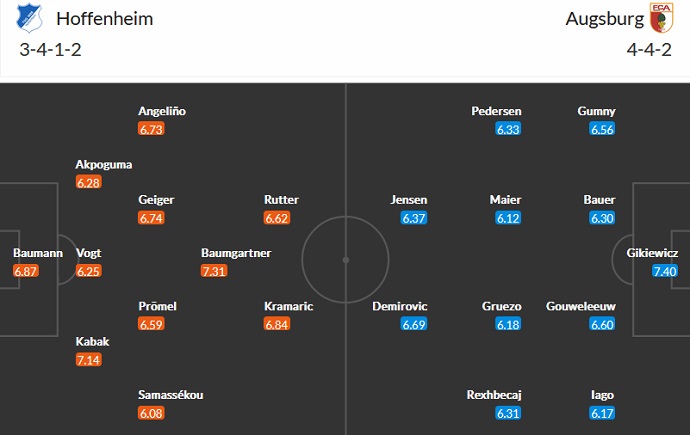
Task: Select player Pedersen
Action: (x=496, y=111)
